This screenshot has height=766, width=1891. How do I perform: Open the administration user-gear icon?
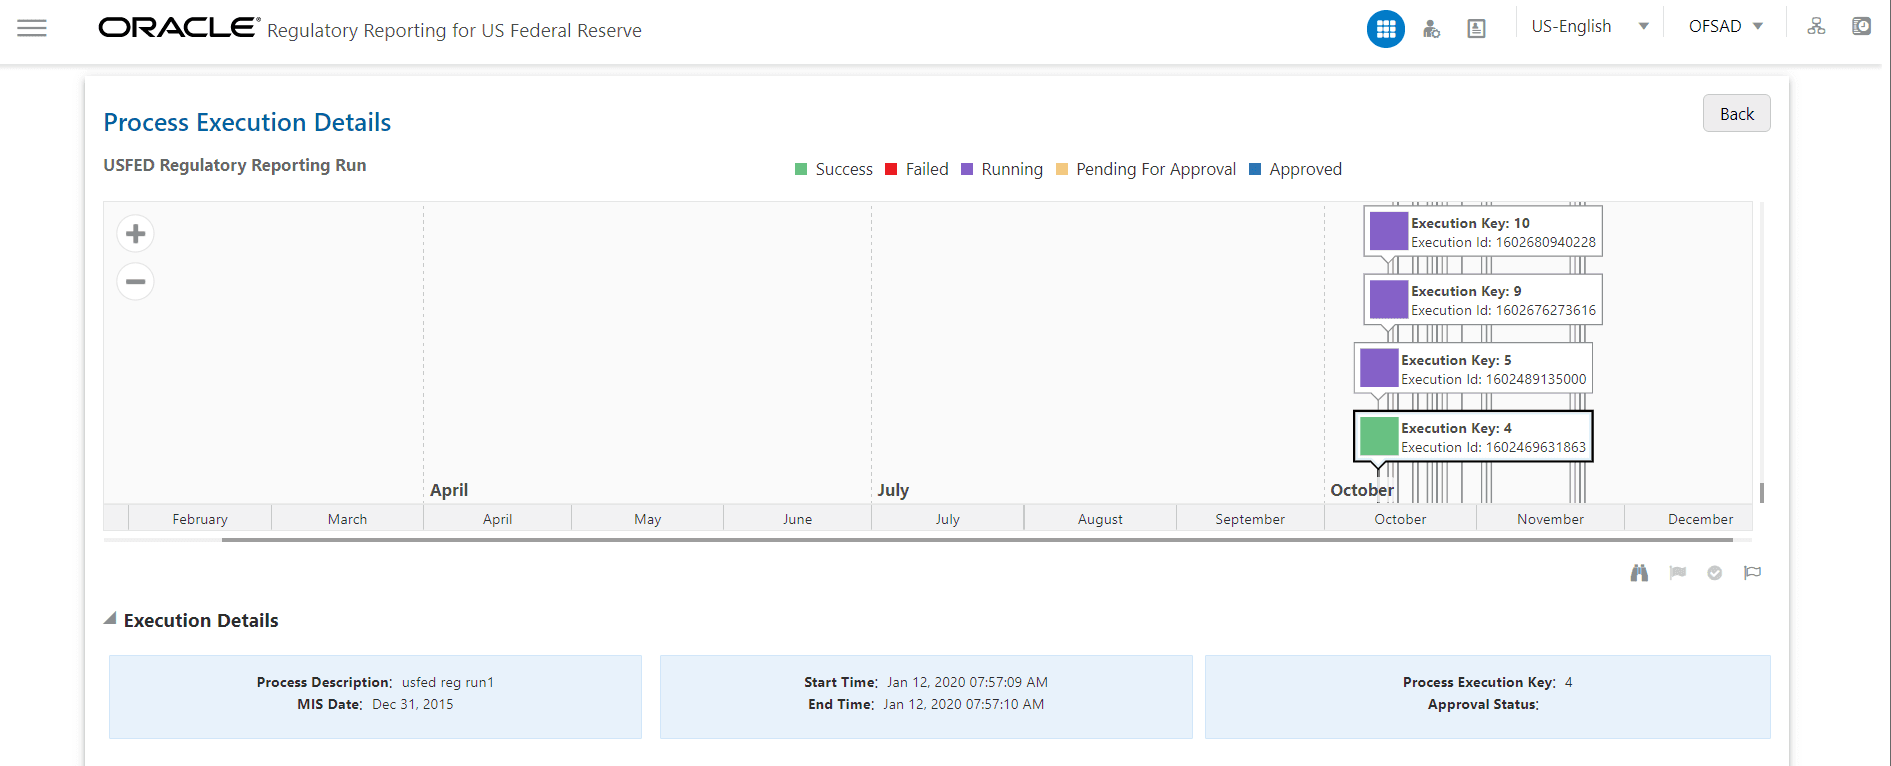[1431, 29]
